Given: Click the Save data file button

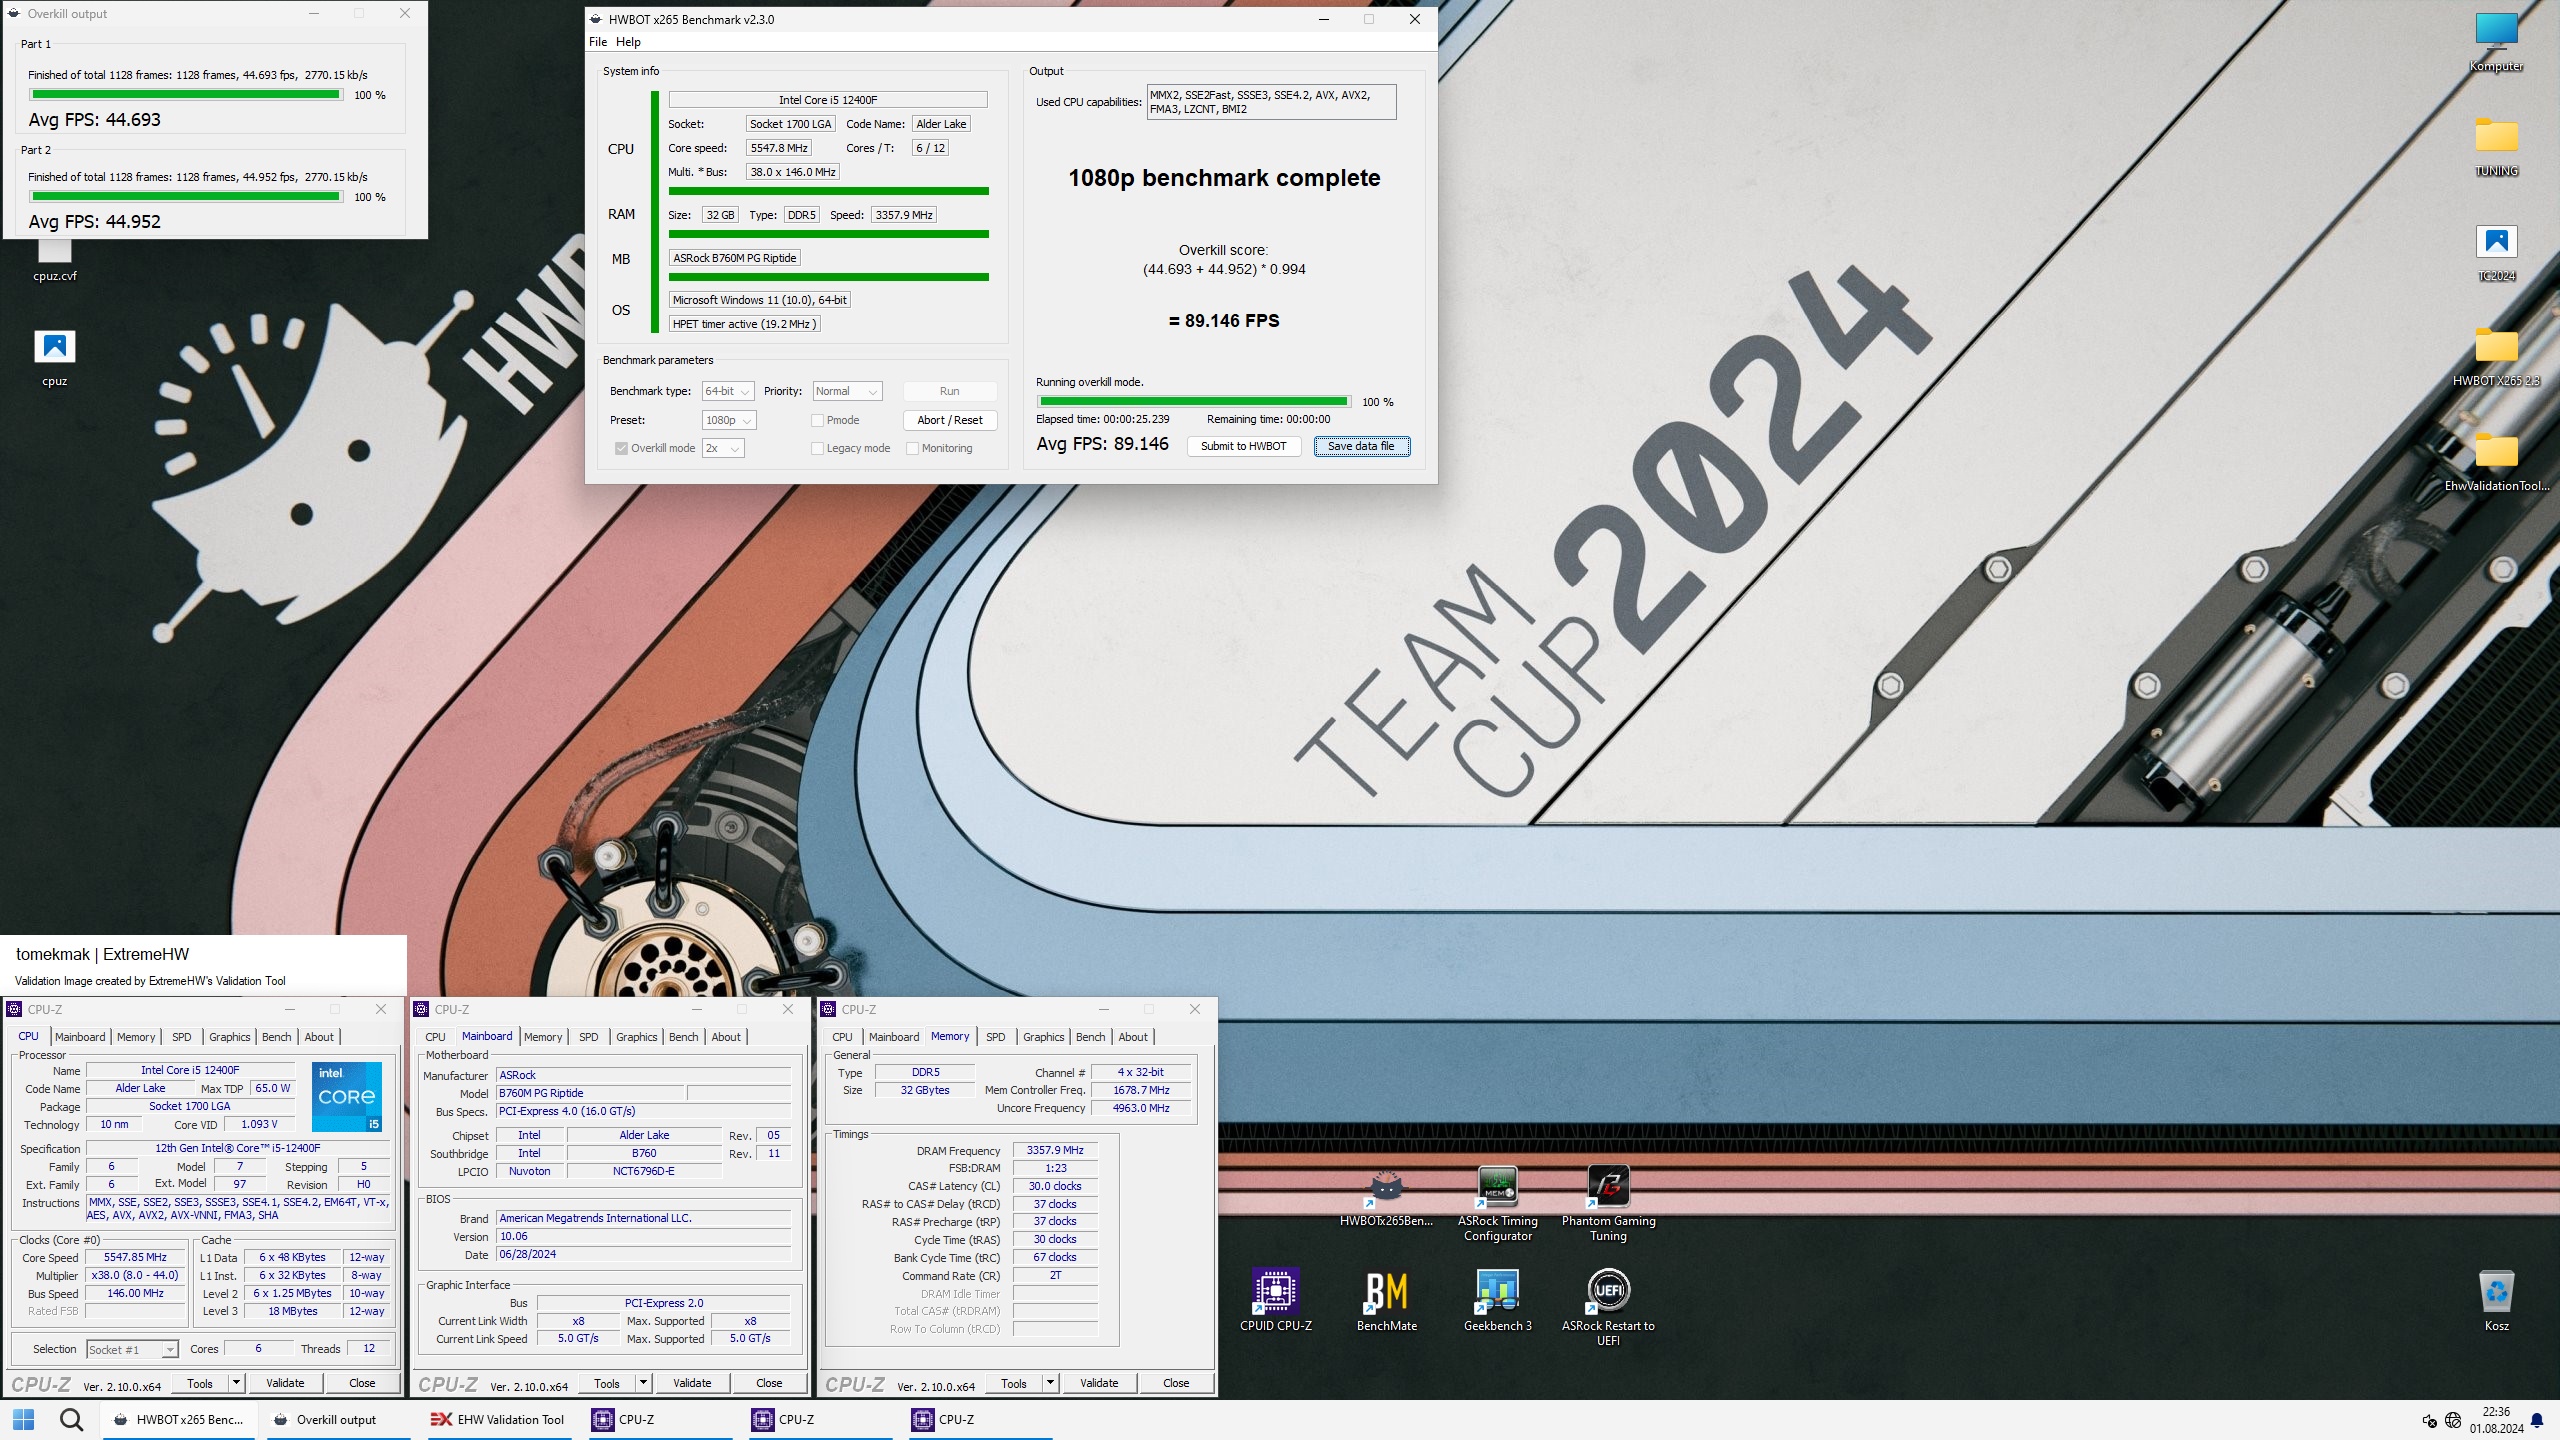Looking at the screenshot, I should click(x=1361, y=446).
